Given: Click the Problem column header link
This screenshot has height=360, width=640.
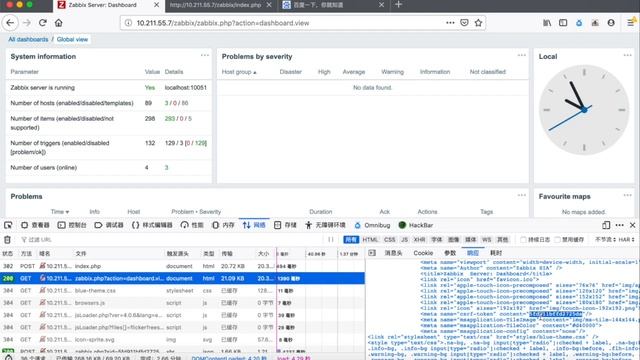Looking at the screenshot, I should pos(182,211).
